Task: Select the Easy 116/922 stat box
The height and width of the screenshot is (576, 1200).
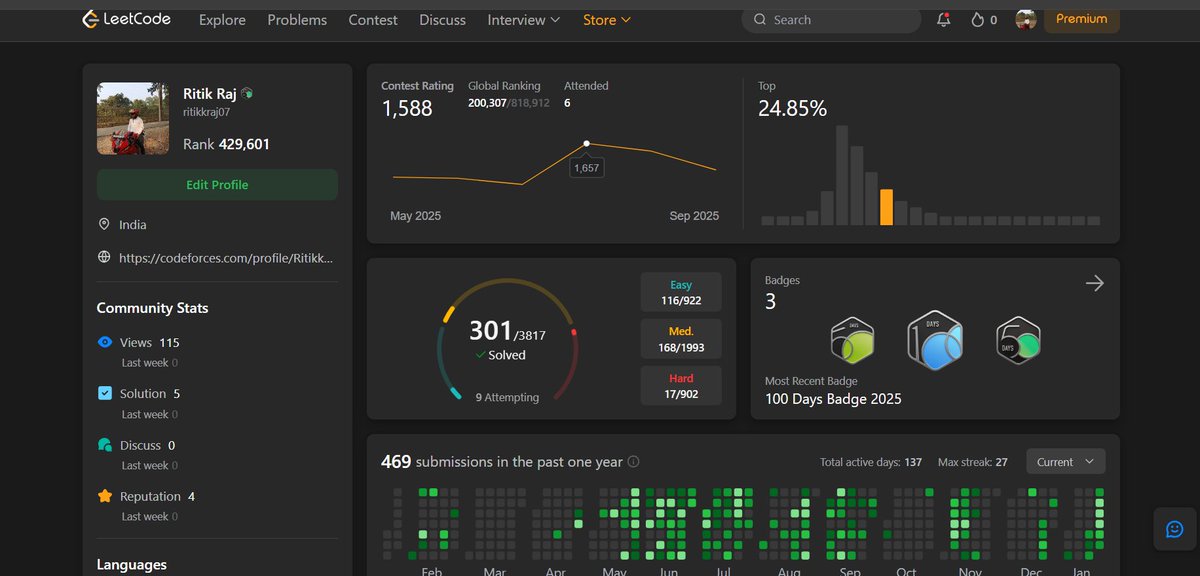Action: point(681,292)
